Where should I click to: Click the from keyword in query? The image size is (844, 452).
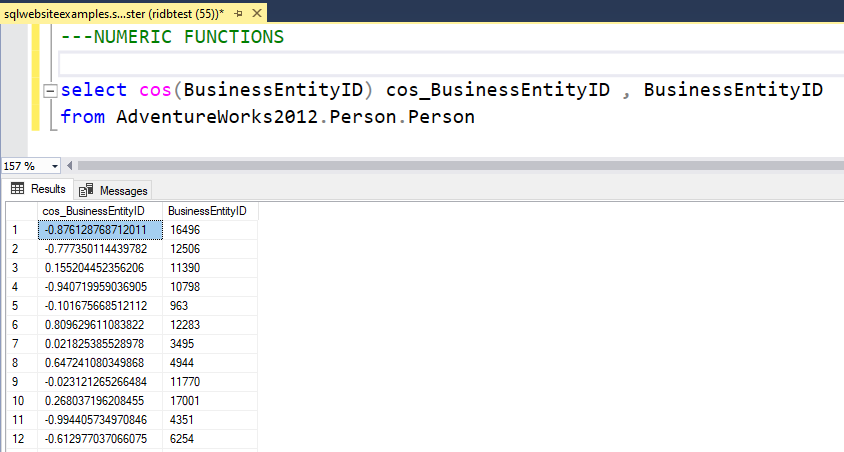[x=82, y=117]
